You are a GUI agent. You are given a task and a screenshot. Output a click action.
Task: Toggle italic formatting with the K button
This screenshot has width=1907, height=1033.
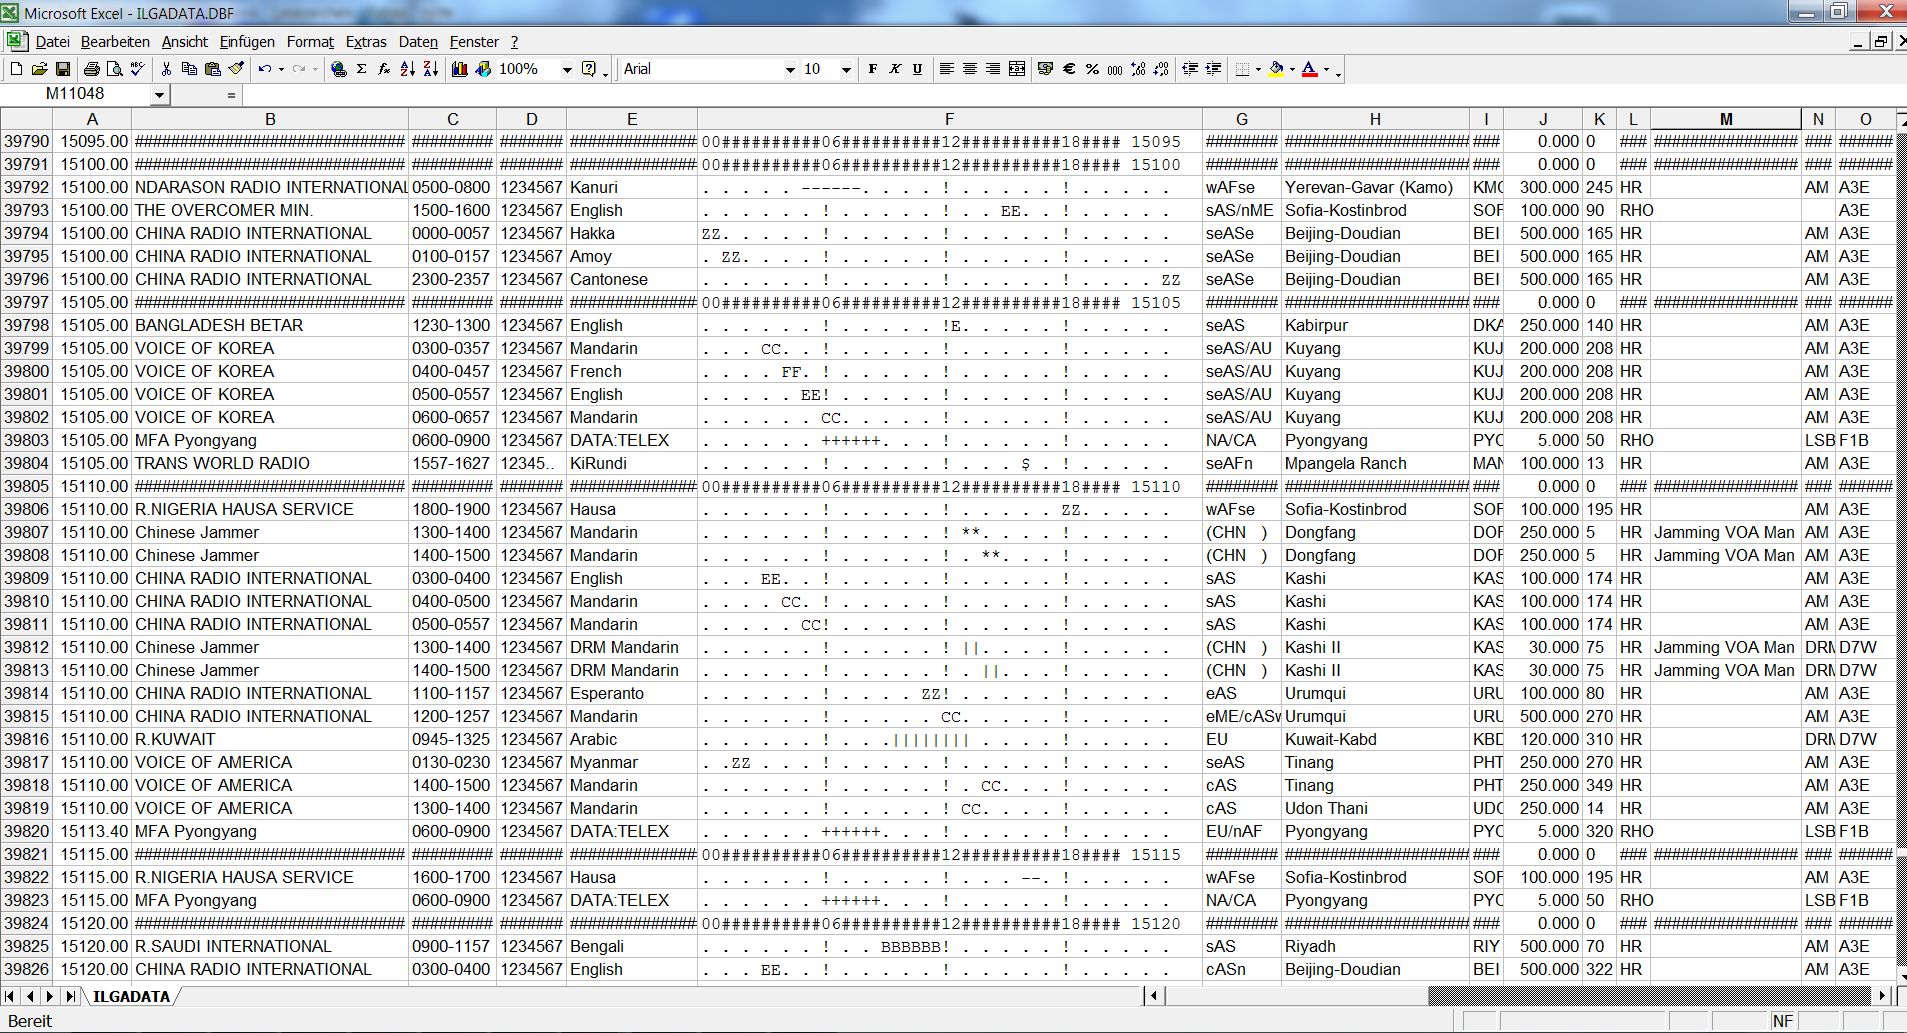pyautogui.click(x=895, y=69)
